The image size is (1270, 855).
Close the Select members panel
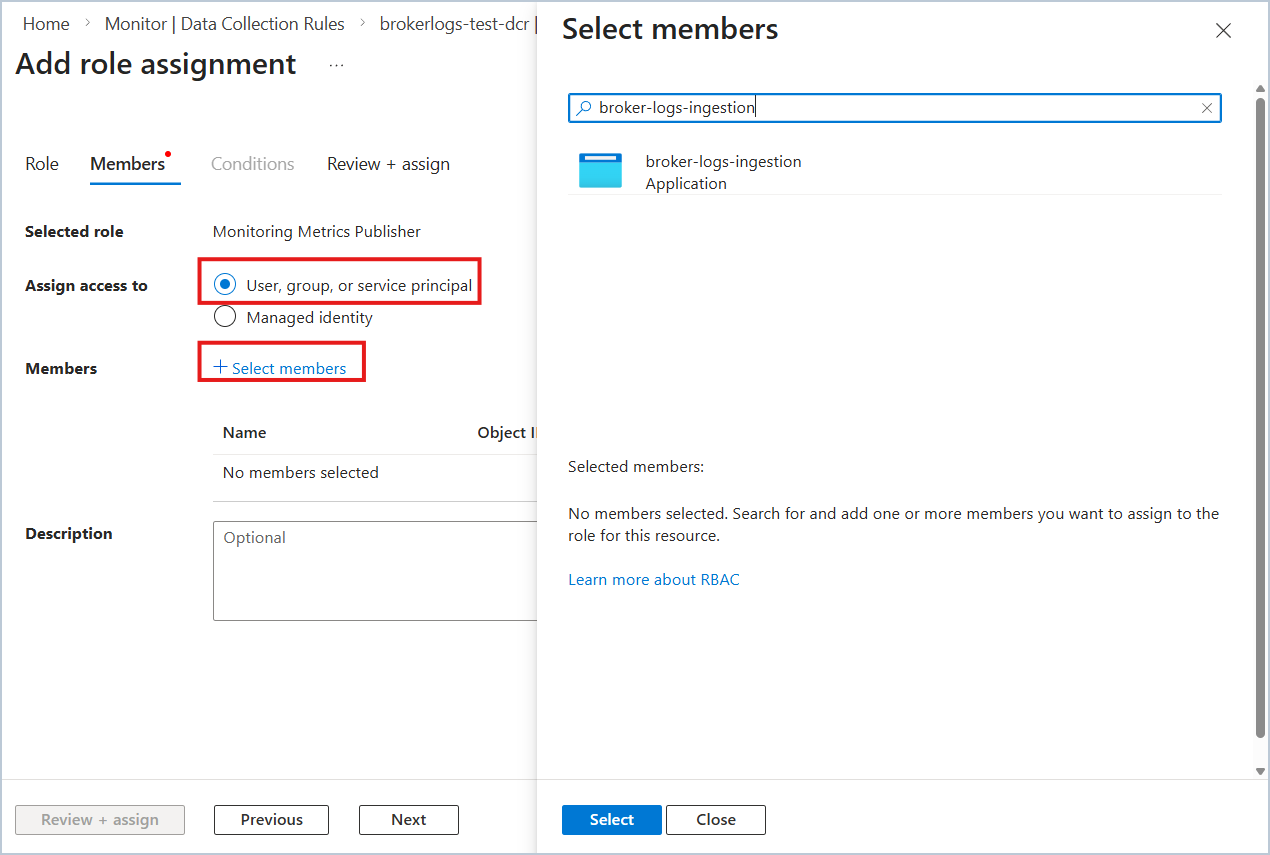(x=1223, y=31)
